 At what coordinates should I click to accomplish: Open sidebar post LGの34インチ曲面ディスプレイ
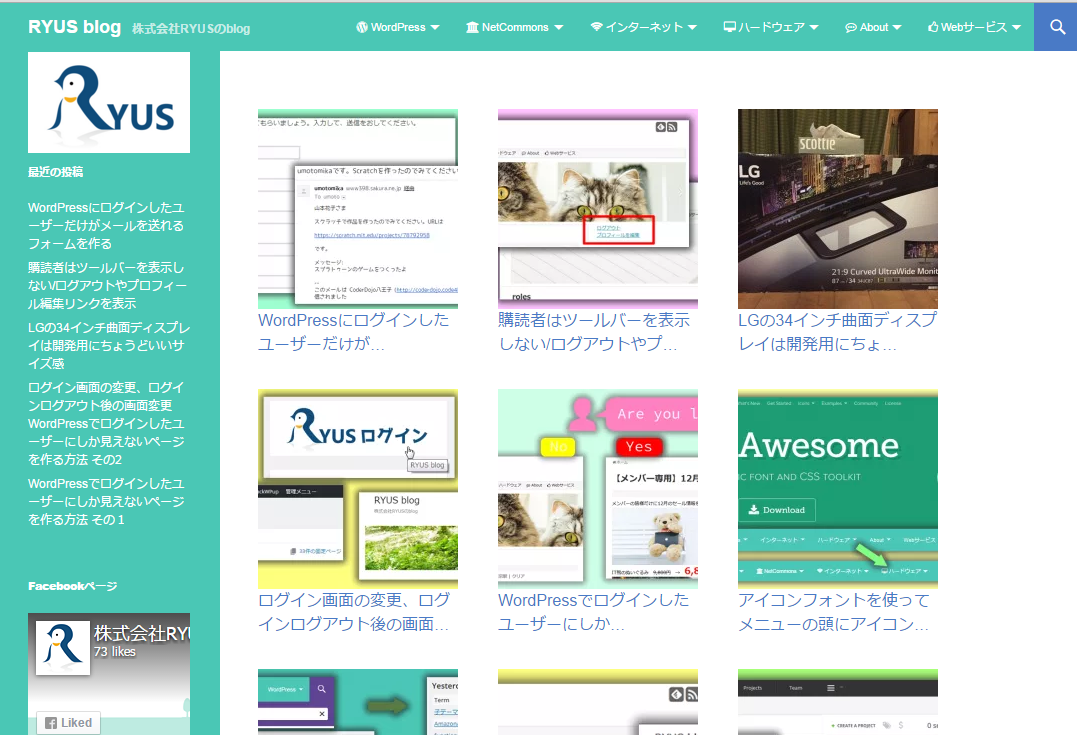point(109,345)
